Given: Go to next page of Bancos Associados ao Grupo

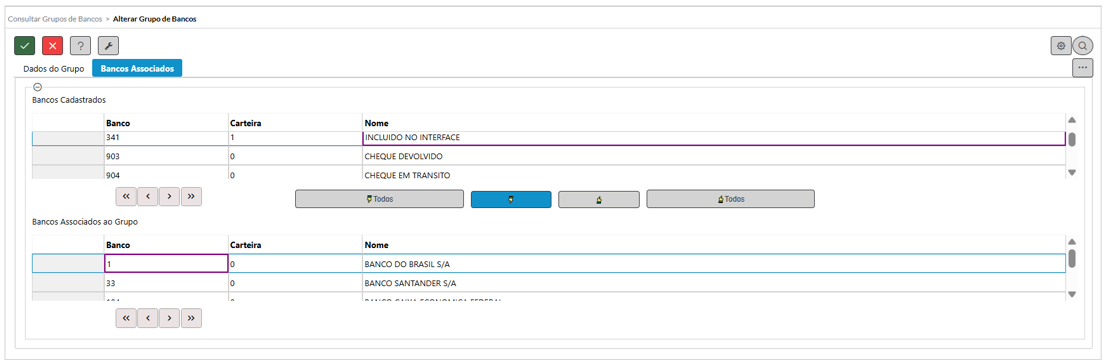Looking at the screenshot, I should click(x=169, y=318).
